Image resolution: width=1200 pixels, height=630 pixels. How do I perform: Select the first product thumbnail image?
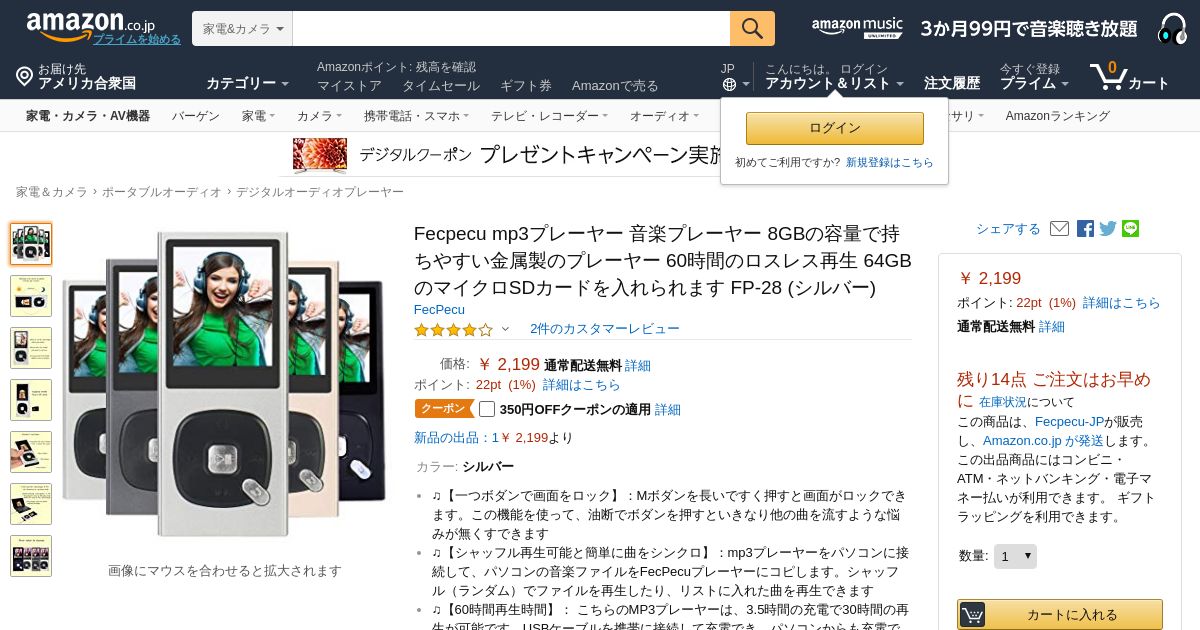[31, 244]
